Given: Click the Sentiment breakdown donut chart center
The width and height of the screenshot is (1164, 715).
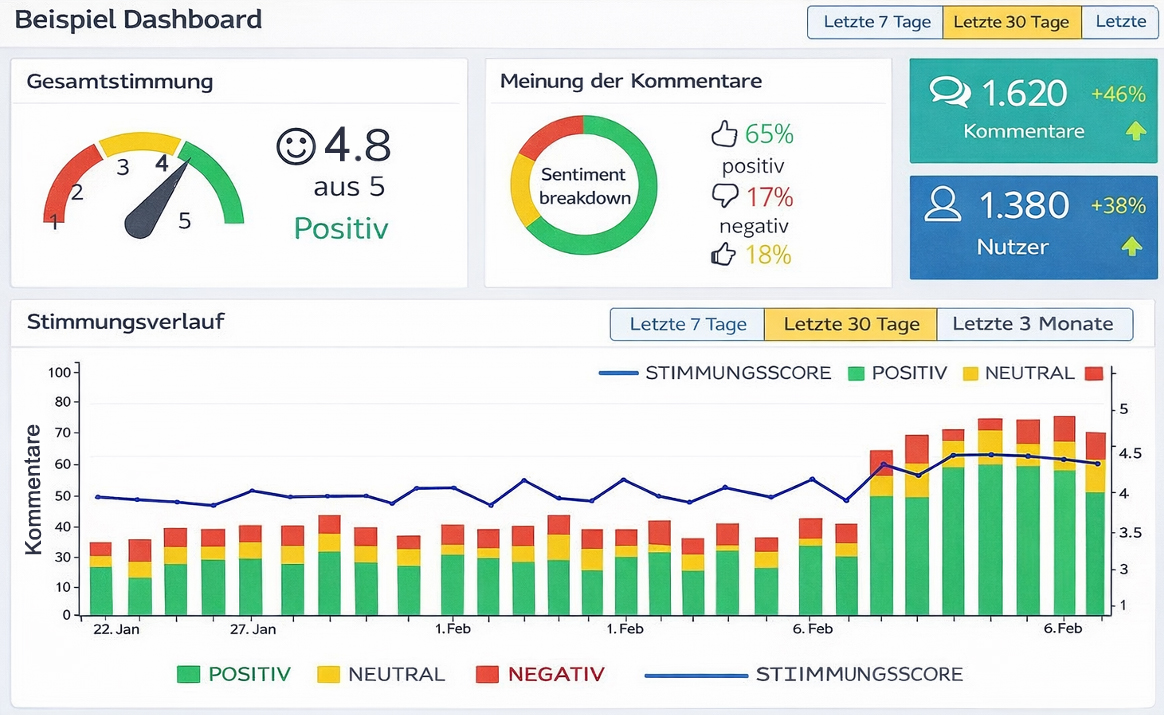Looking at the screenshot, I should [x=584, y=186].
